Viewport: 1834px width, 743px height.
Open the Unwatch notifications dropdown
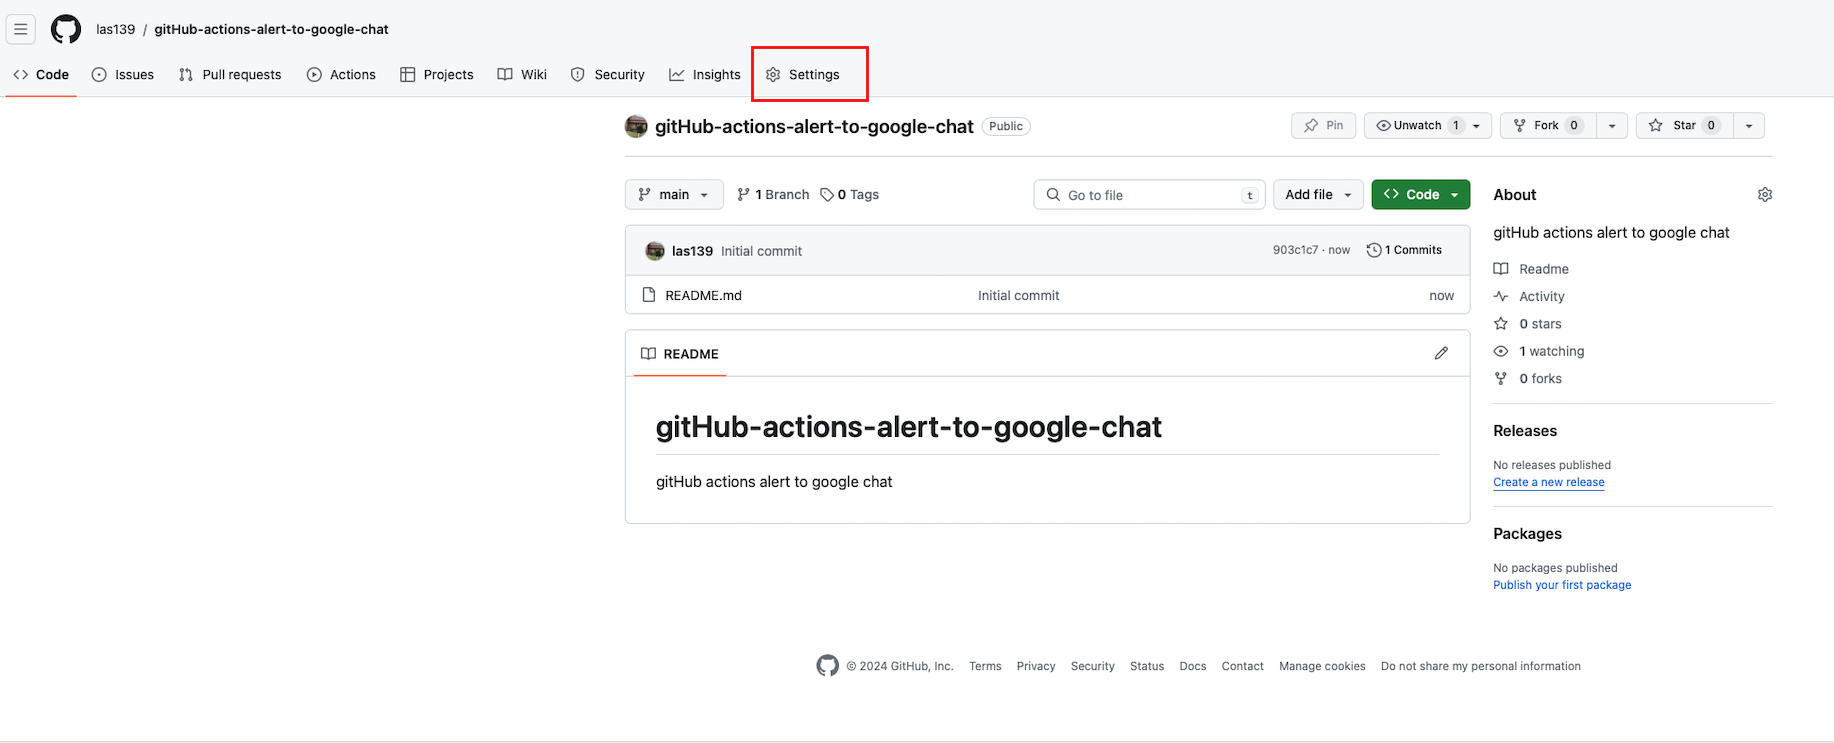tap(1428, 125)
